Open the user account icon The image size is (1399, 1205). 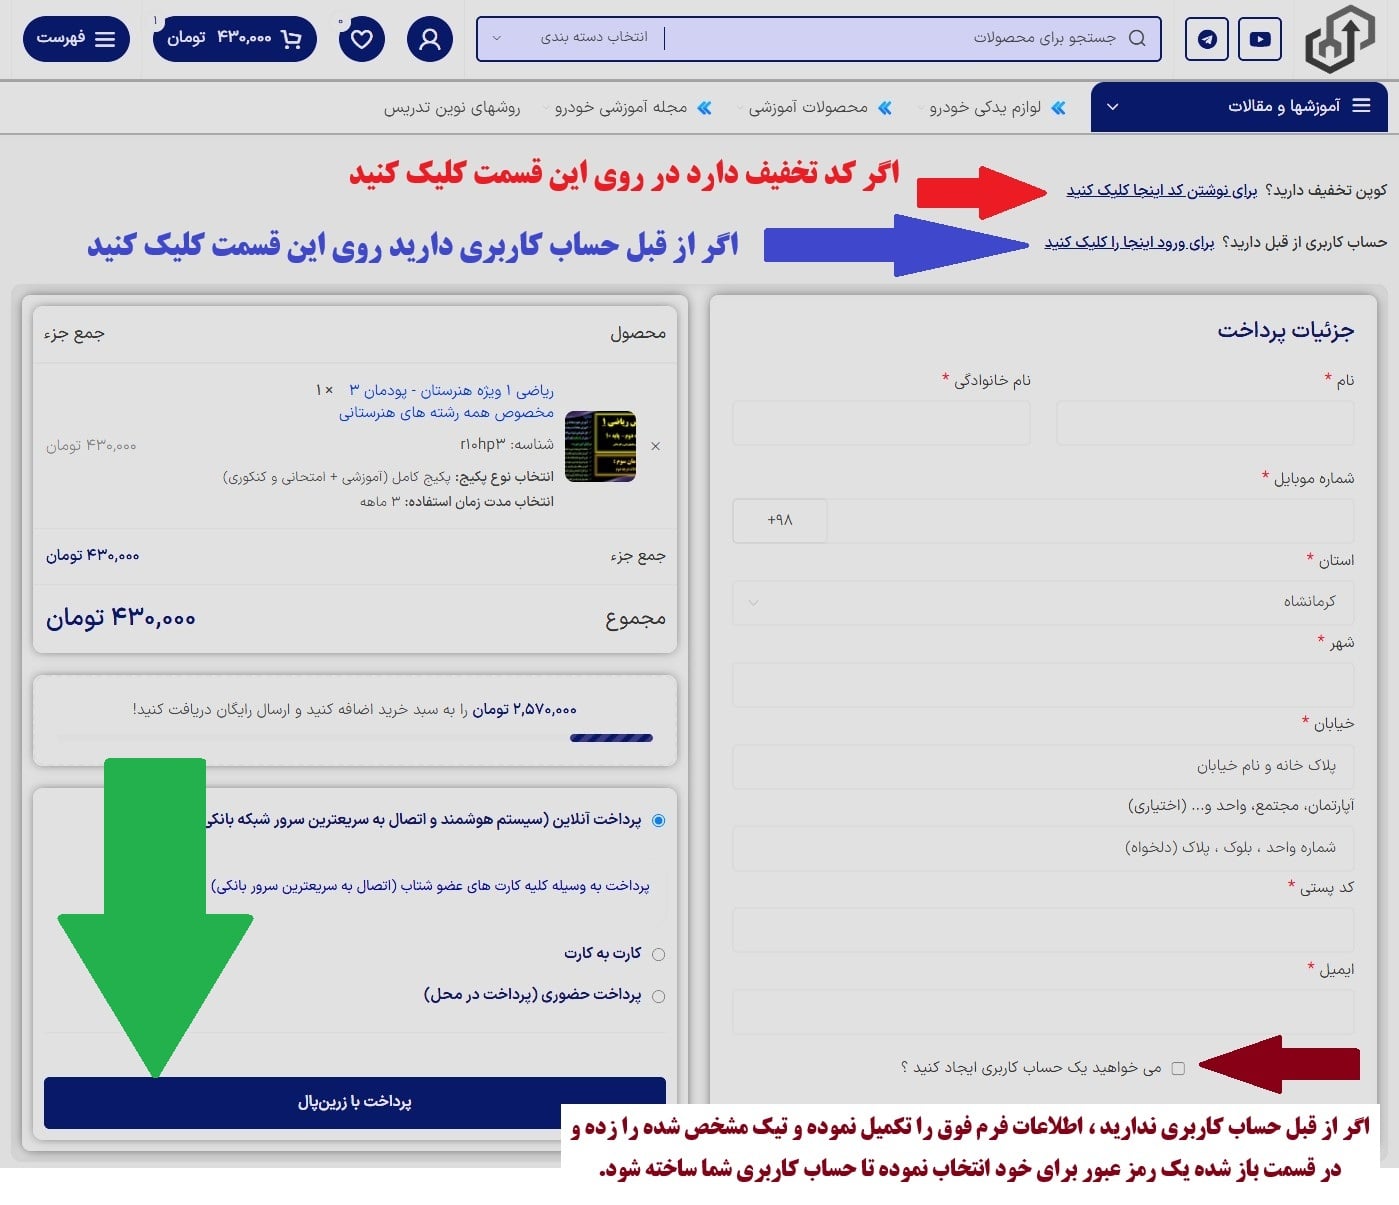430,40
